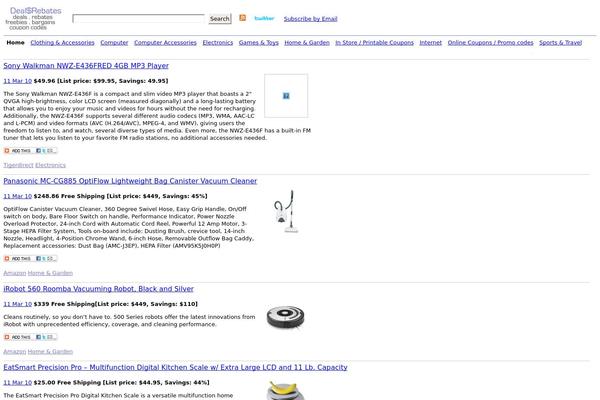
Task: Click the 11 Mar 10 date on Panasonic deal
Action: [x=18, y=196]
